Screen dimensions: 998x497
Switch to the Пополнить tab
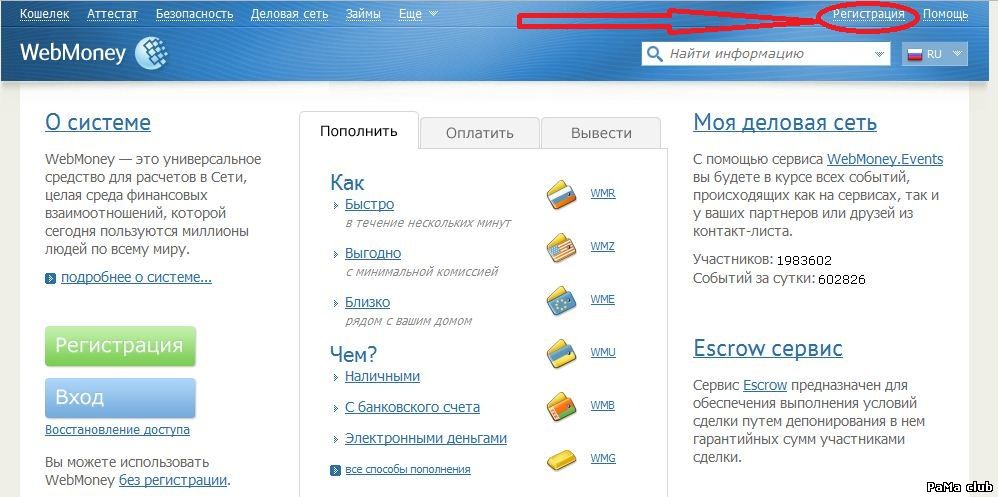pos(359,131)
